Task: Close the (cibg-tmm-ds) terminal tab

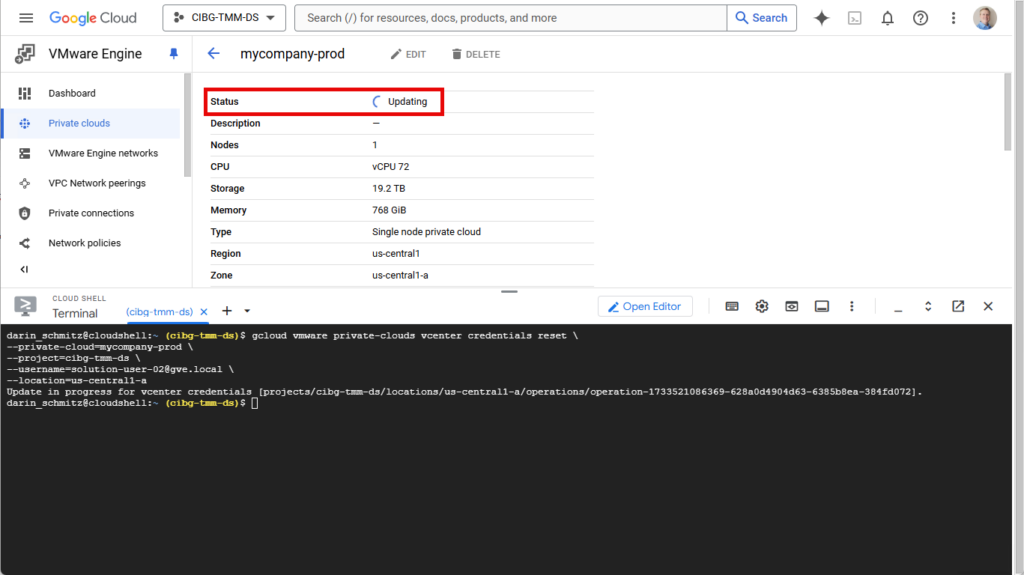Action: click(x=204, y=312)
